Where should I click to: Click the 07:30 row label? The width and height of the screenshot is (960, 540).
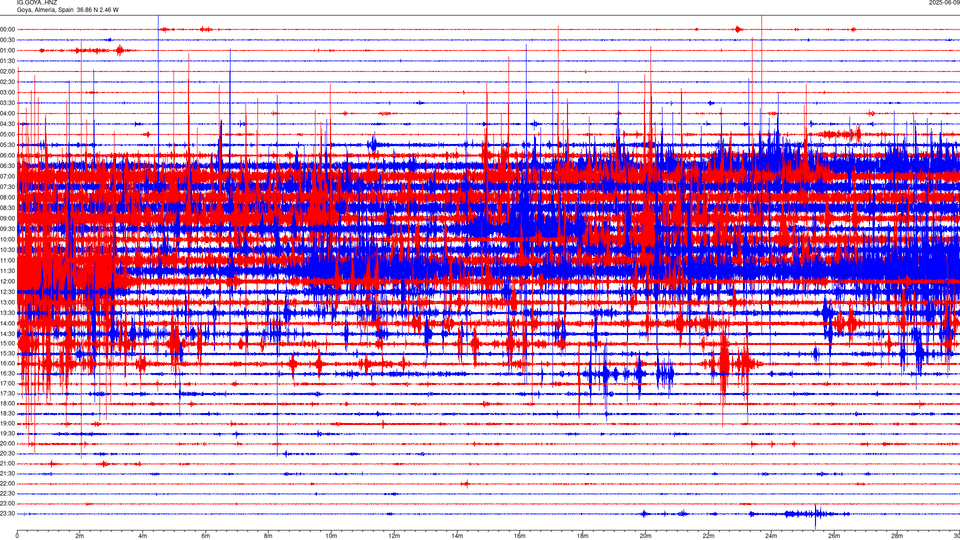pyautogui.click(x=7, y=187)
